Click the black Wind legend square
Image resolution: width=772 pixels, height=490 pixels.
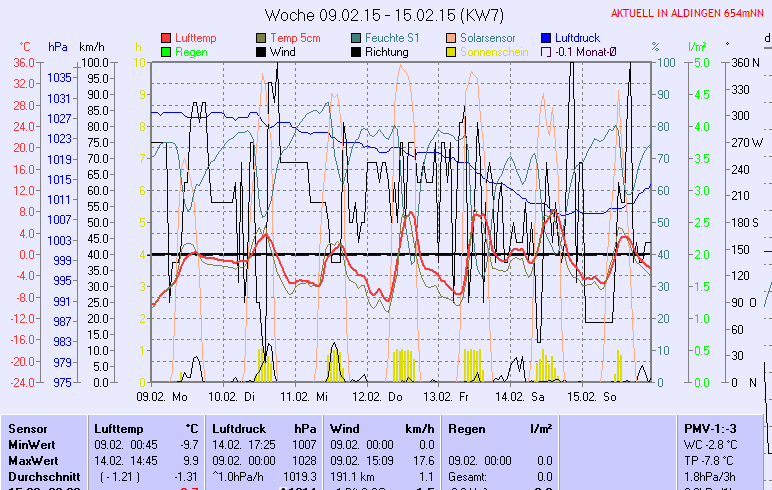tap(262, 52)
